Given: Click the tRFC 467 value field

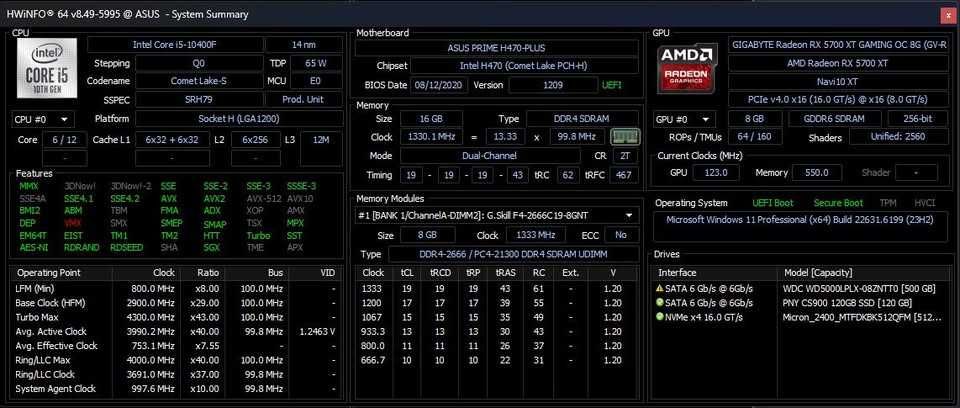Looking at the screenshot, I should pyautogui.click(x=625, y=175).
